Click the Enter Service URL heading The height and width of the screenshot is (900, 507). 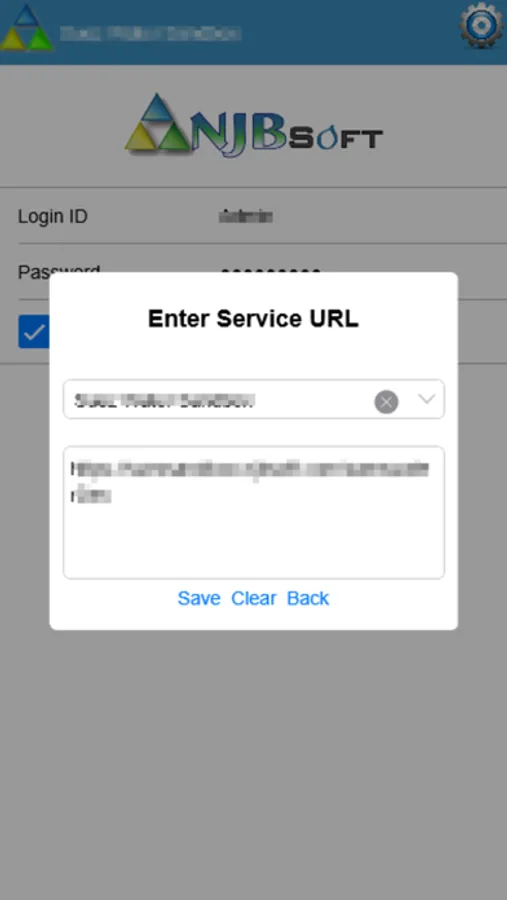coord(253,319)
